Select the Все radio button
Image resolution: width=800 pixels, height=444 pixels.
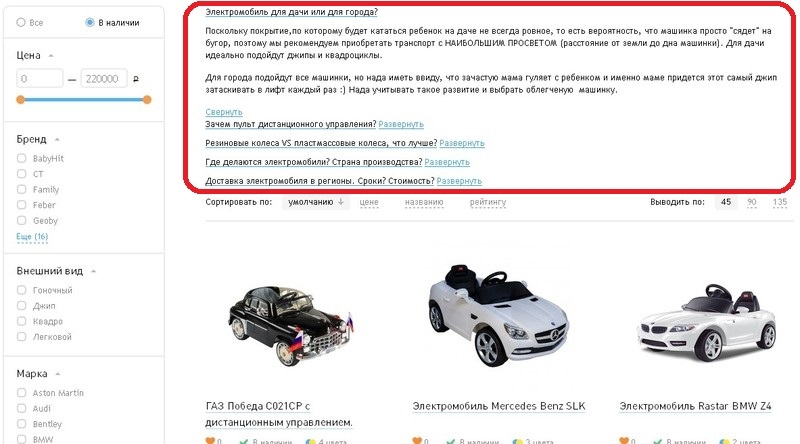(x=21, y=22)
